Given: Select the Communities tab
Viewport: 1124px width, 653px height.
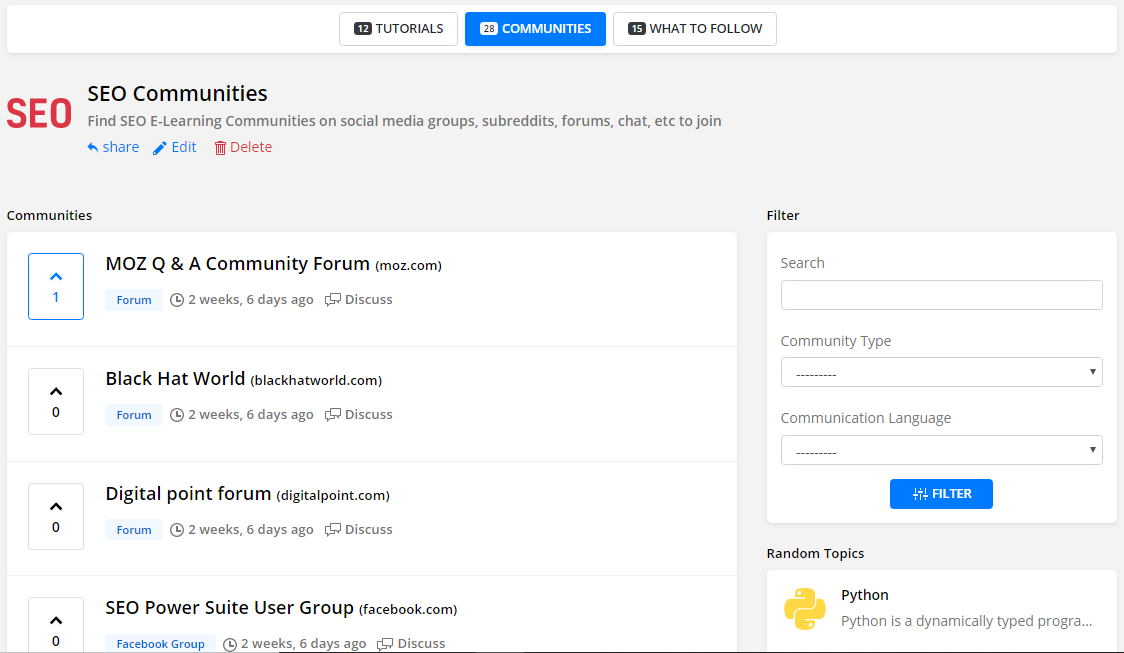Looking at the screenshot, I should (x=535, y=29).
